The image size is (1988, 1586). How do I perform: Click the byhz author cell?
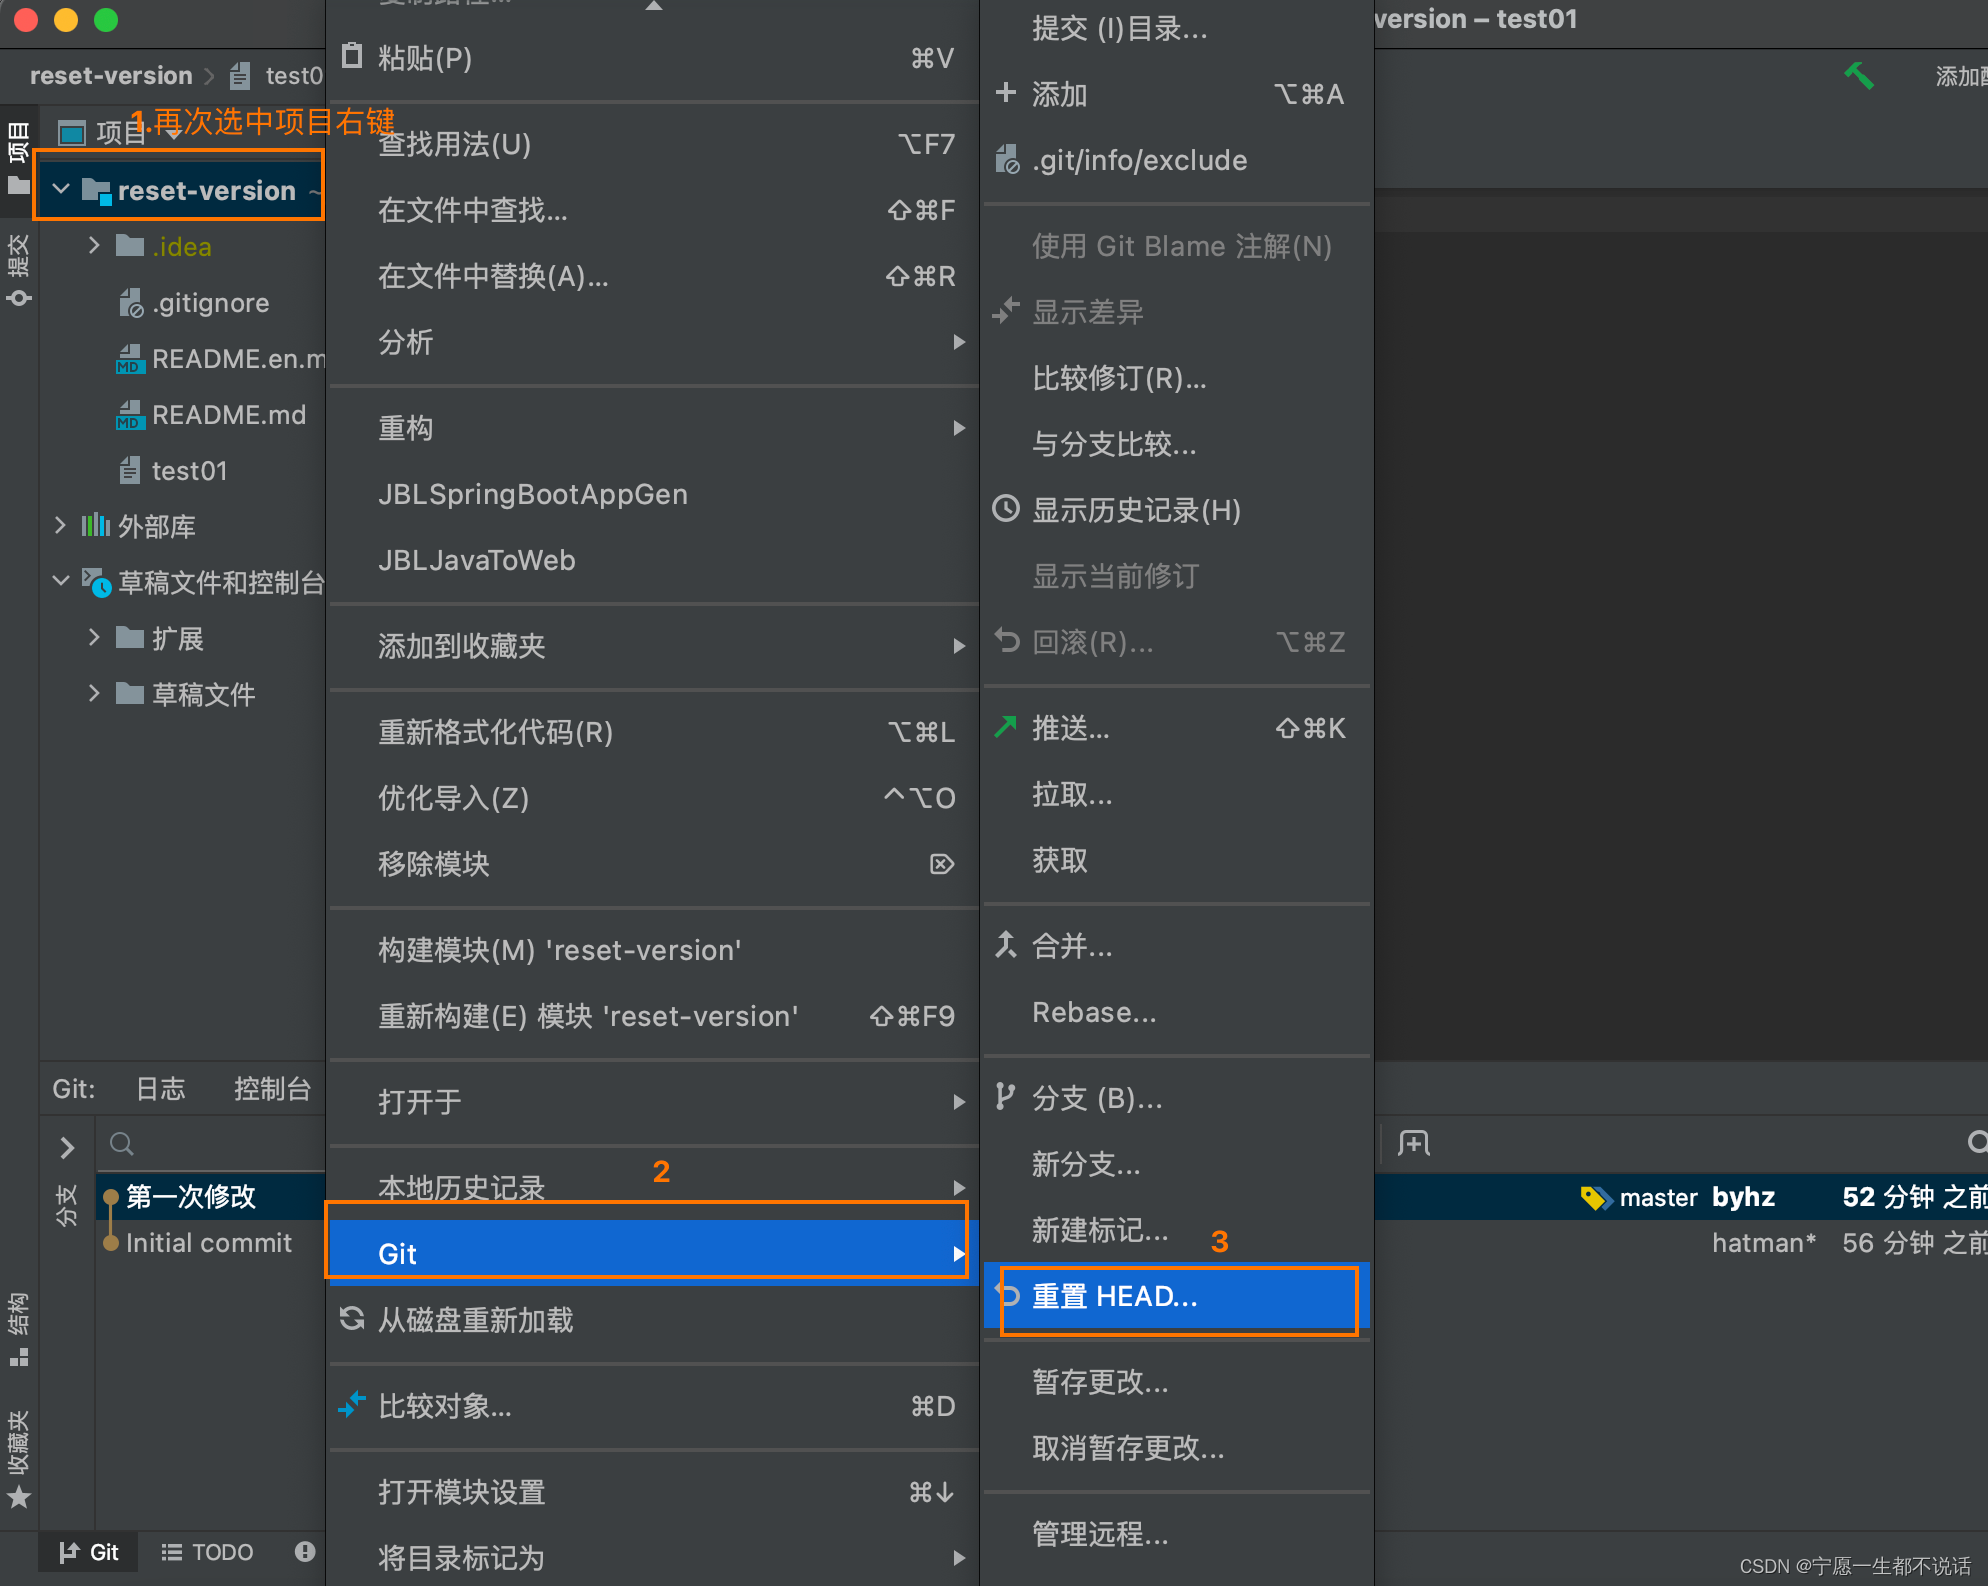[x=1743, y=1197]
